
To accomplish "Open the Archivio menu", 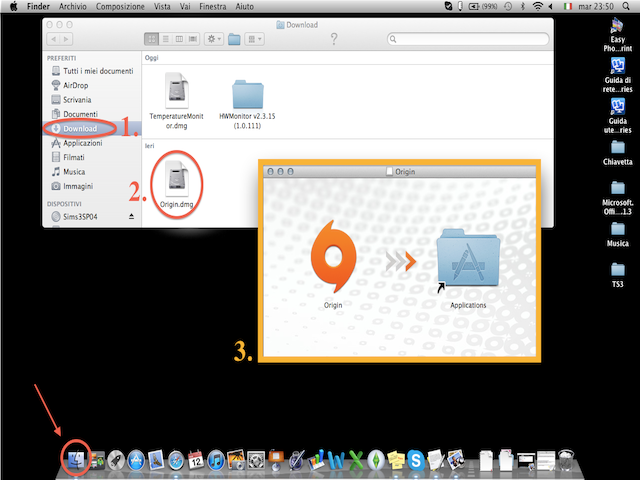I will coord(73,6).
